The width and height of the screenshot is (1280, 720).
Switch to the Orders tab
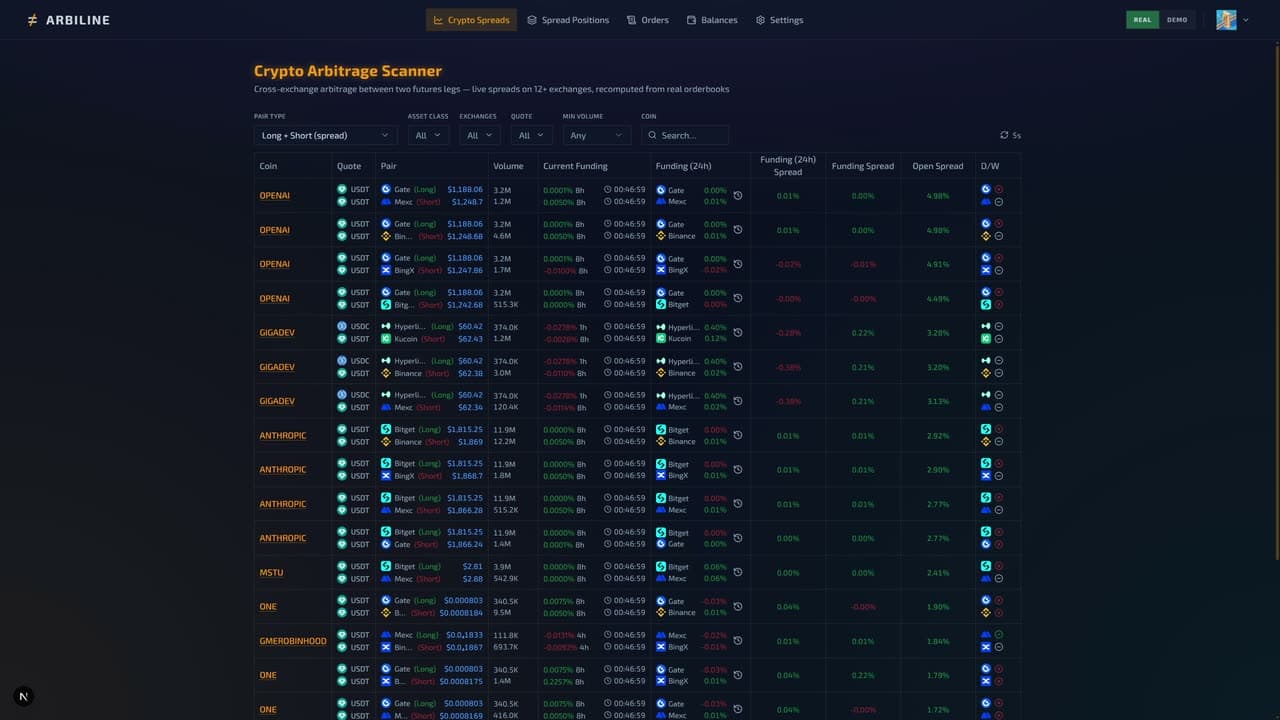pos(648,20)
